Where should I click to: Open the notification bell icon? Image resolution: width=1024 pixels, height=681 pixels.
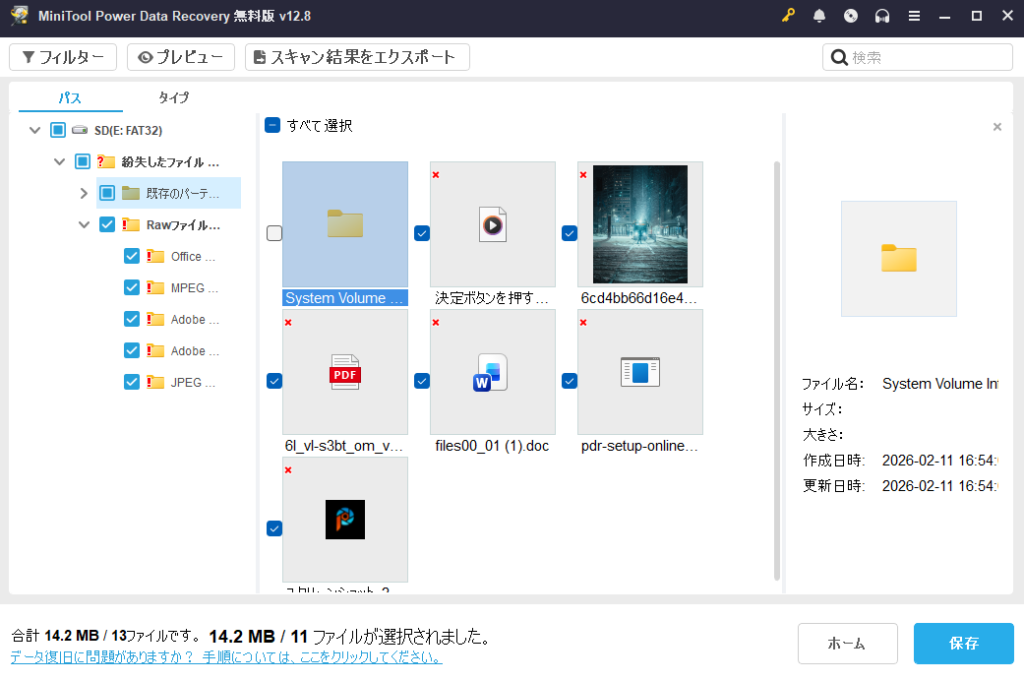[819, 16]
